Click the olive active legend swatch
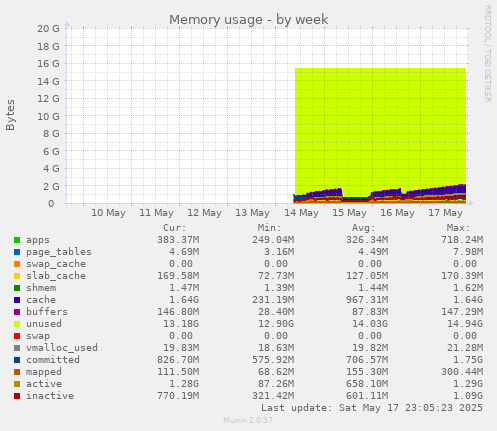 click(x=17, y=384)
